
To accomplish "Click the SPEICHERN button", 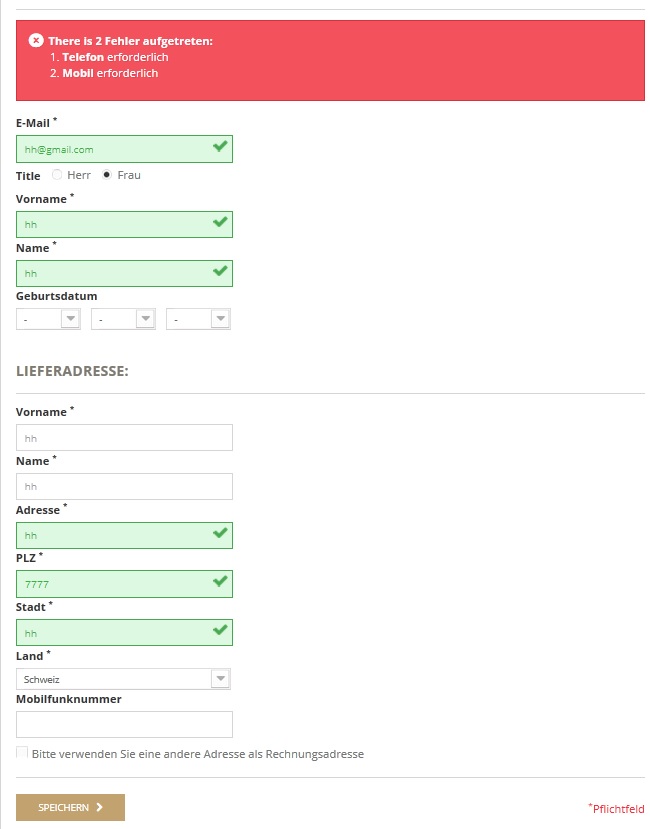I will [70, 807].
